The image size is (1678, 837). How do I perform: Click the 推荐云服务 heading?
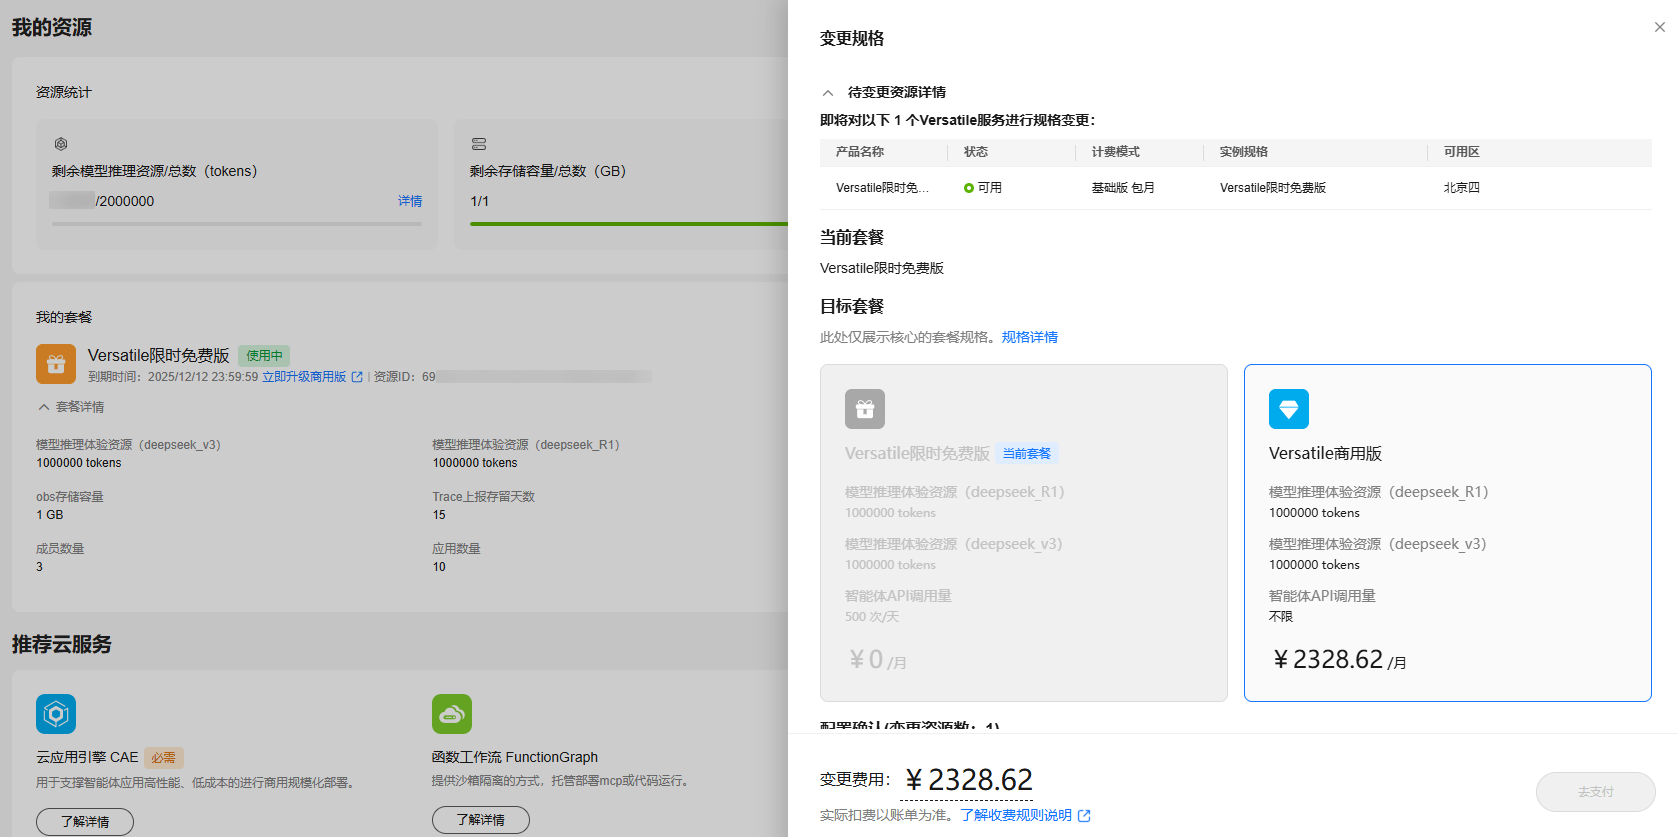[62, 644]
